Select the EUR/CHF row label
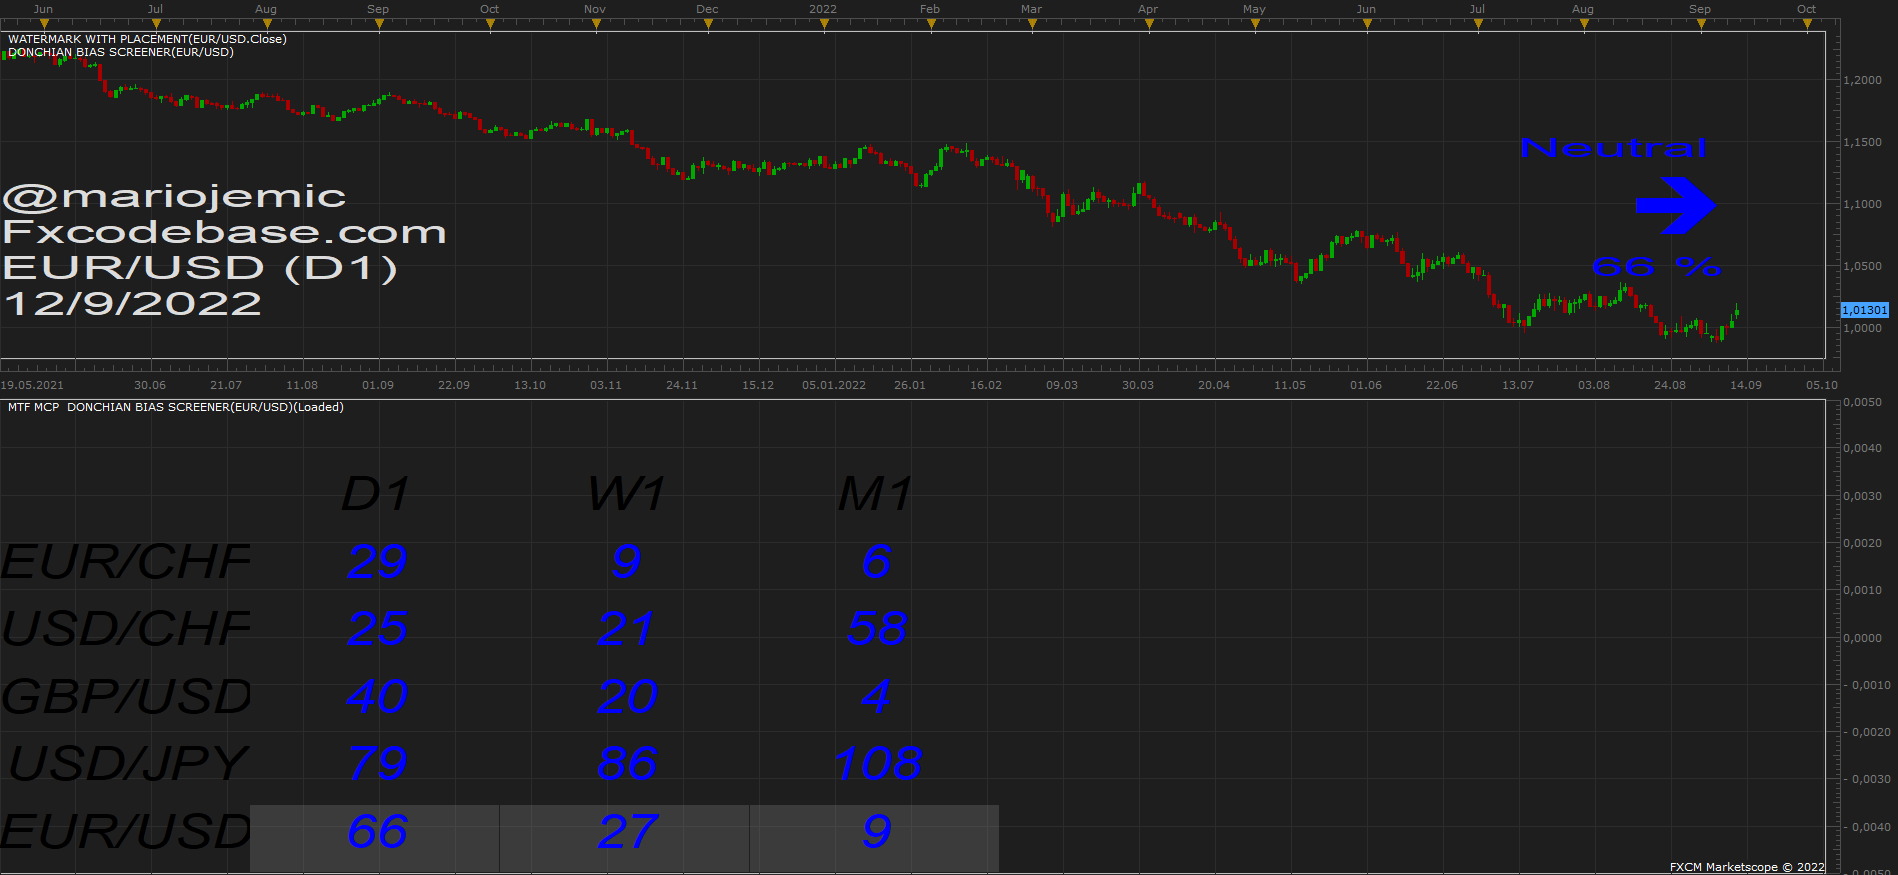The width and height of the screenshot is (1898, 875). (126, 562)
